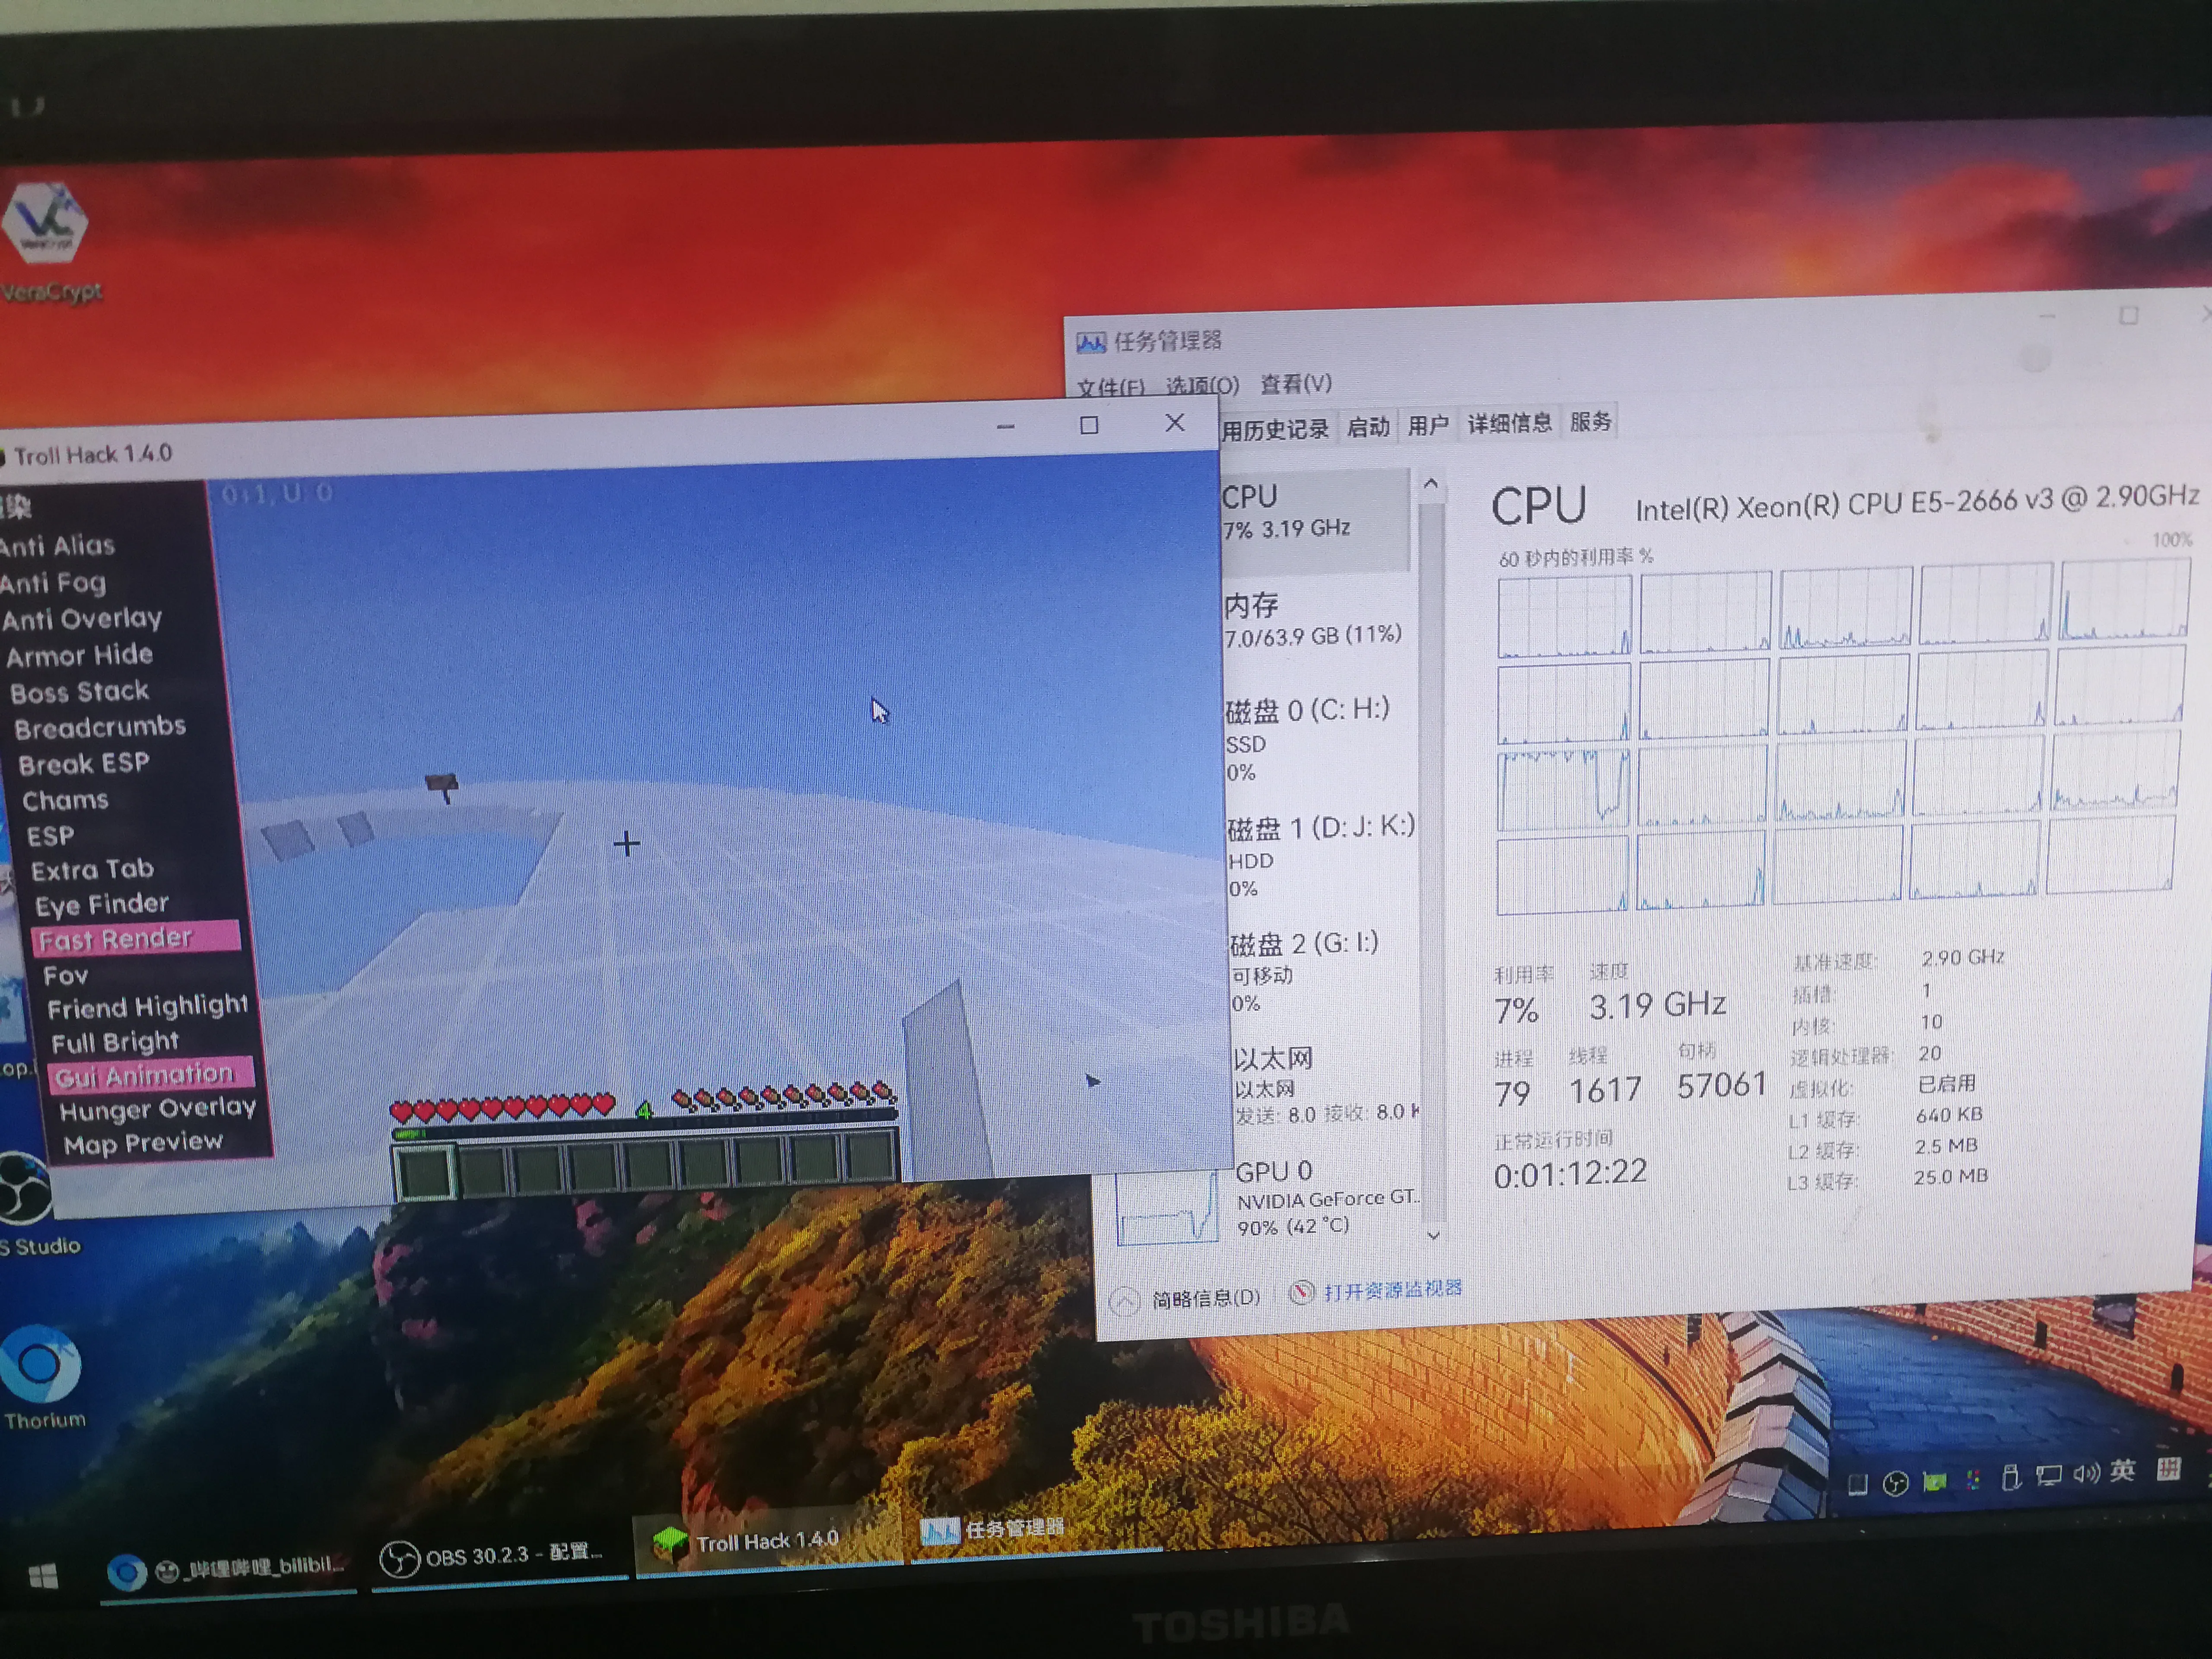Switch to the 详细信息 tab
Screen dimensions: 2212x1659
tap(1509, 423)
